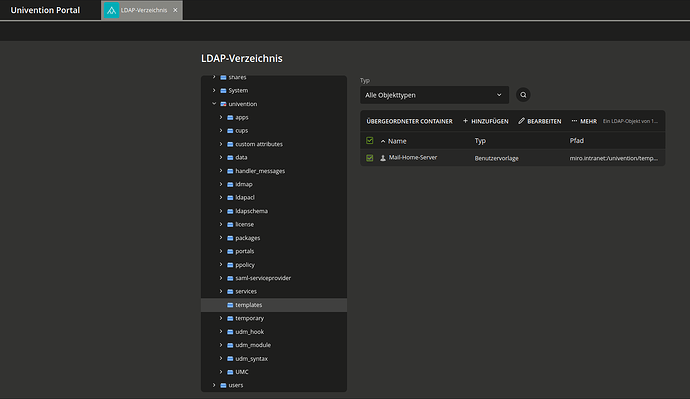The image size is (690, 399).
Task: Click the handler_messages folder icon
Action: (230, 171)
